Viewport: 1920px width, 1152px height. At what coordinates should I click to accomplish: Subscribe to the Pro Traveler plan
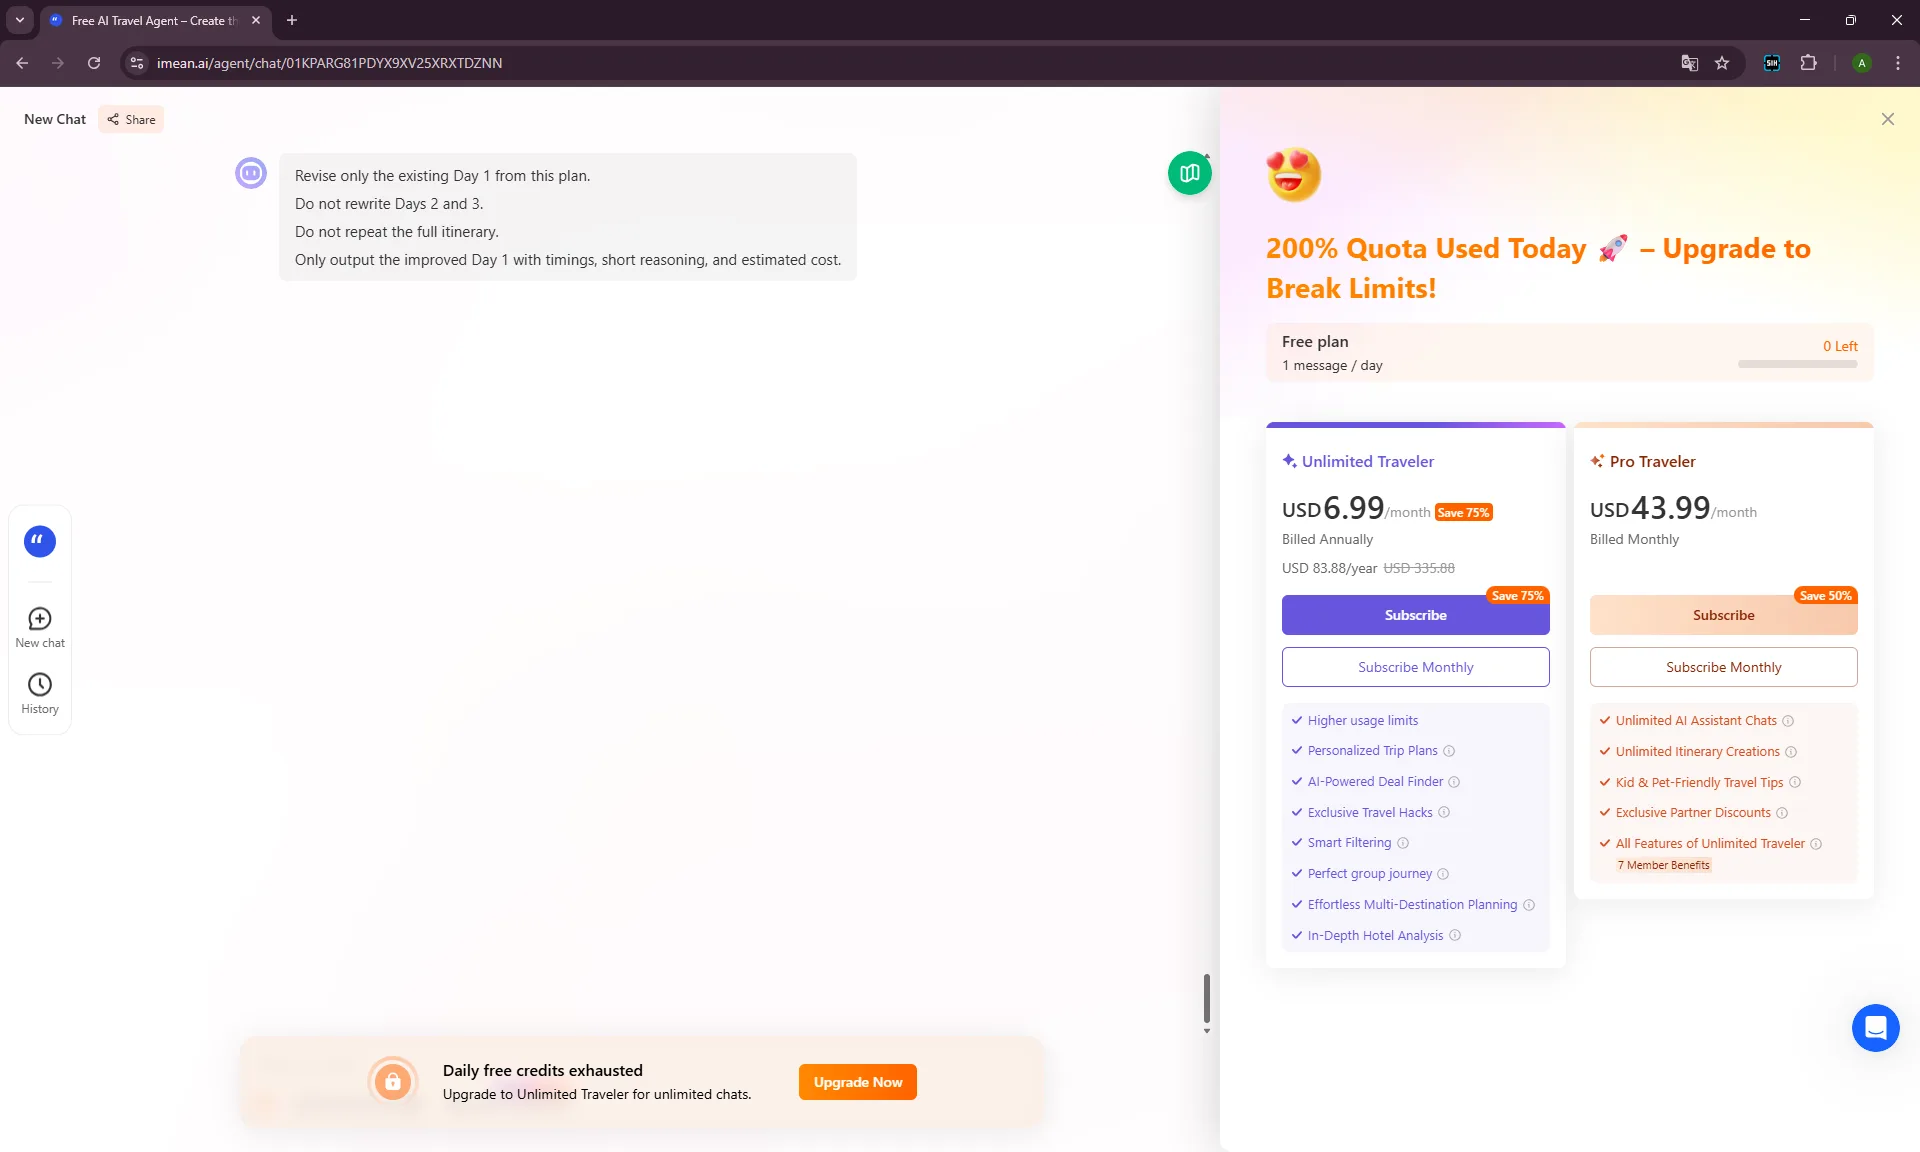[1723, 615]
